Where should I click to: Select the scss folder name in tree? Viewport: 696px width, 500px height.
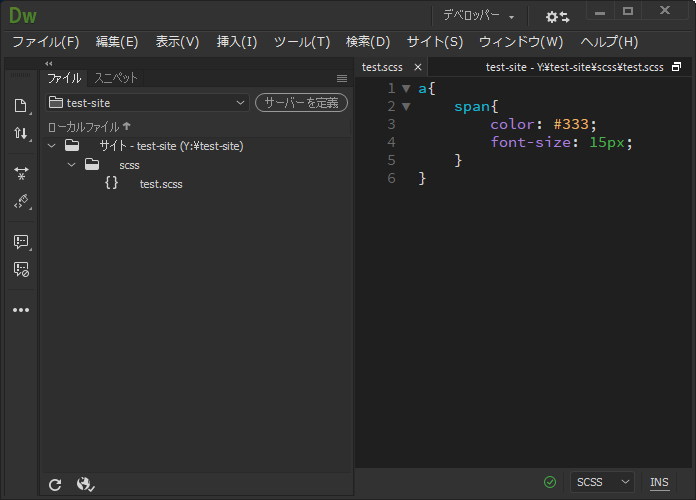129,165
